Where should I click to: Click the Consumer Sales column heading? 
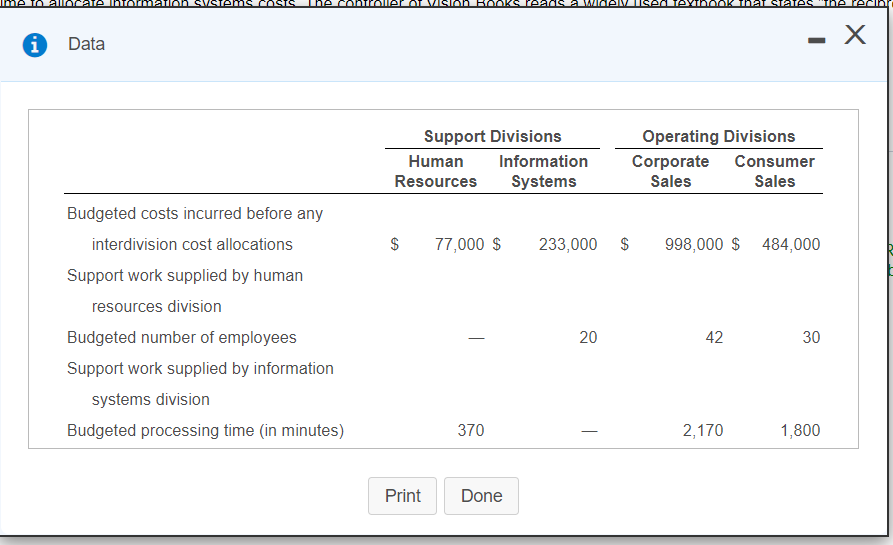(x=775, y=171)
